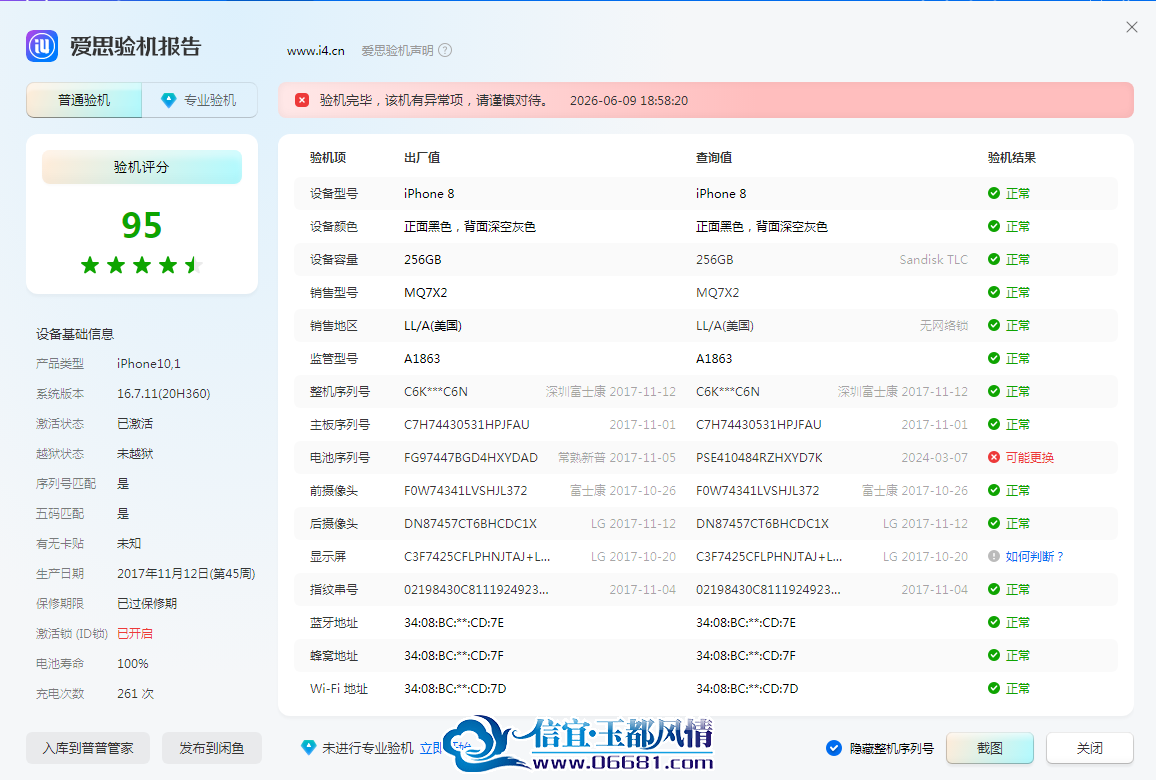Click the 已过保修期 warranty value
The width and height of the screenshot is (1156, 780).
[147, 603]
